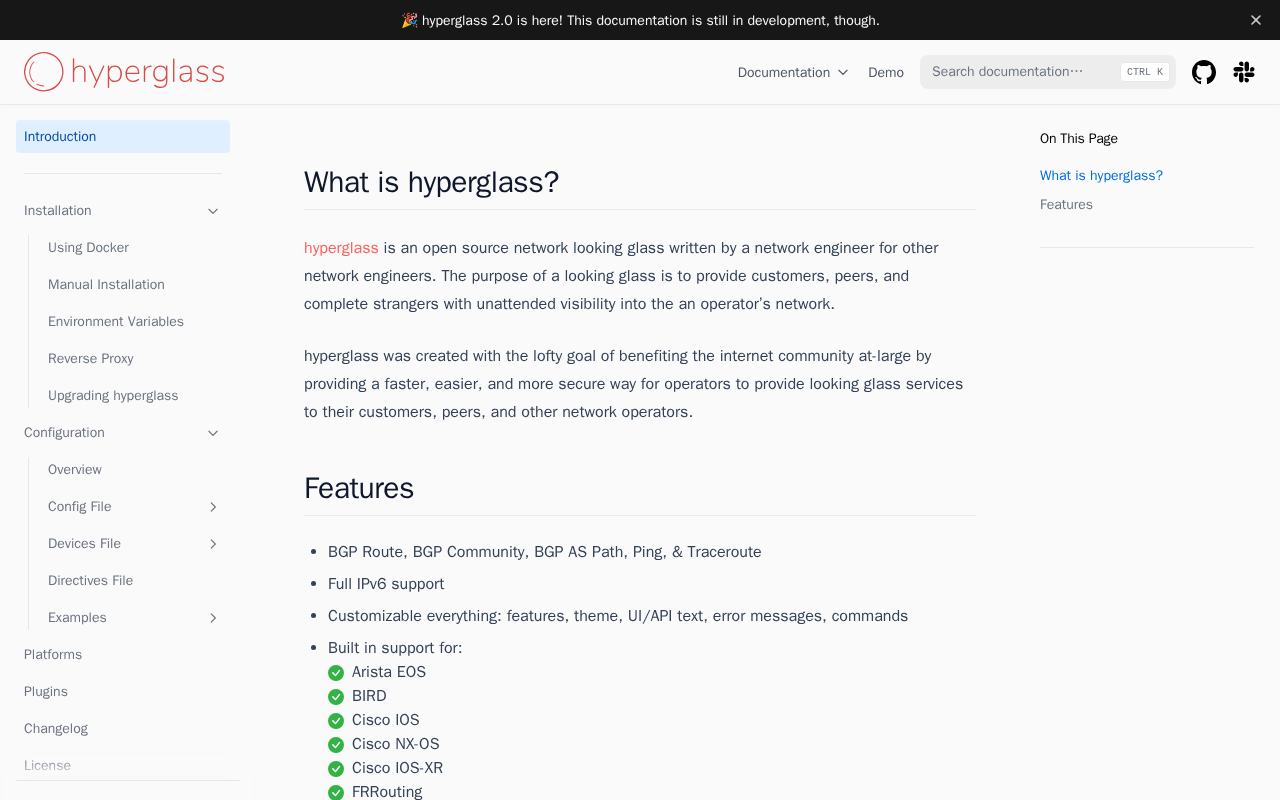Click the green checkmark beside Cisco IOS-XR

coord(336,769)
